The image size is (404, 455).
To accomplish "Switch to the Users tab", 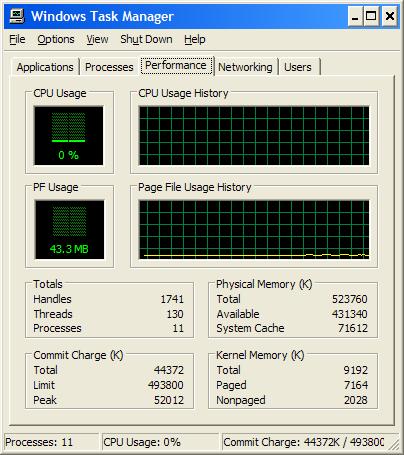I will [298, 67].
